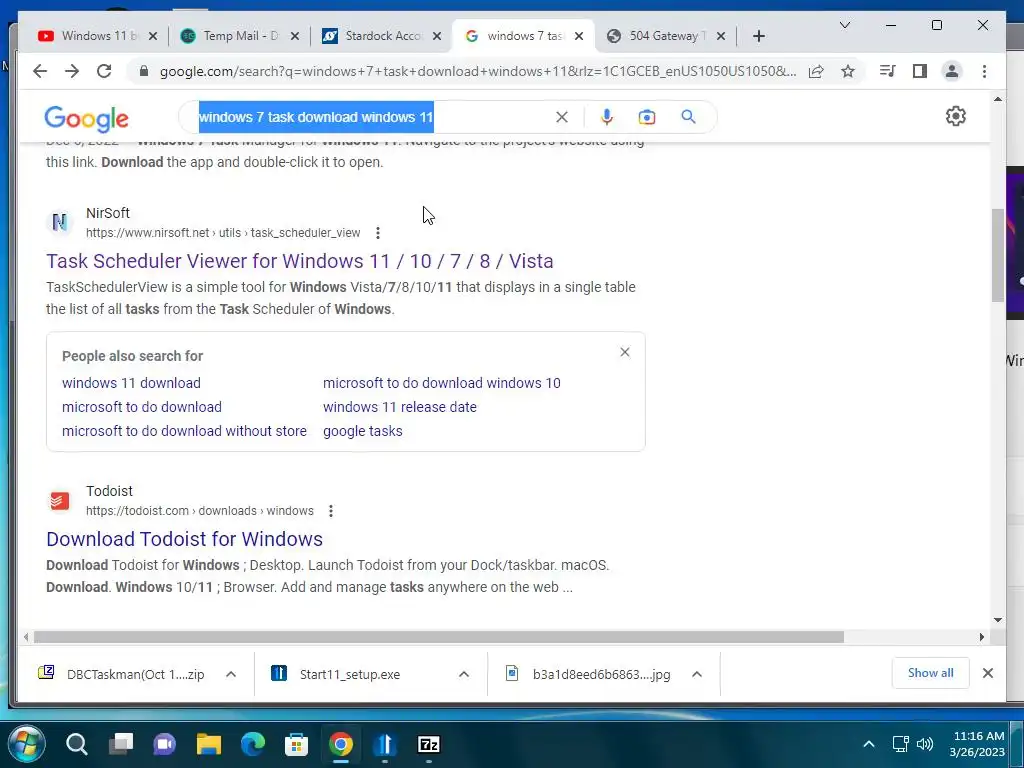
Task: Click scrollbar down arrow
Action: pyautogui.click(x=998, y=620)
